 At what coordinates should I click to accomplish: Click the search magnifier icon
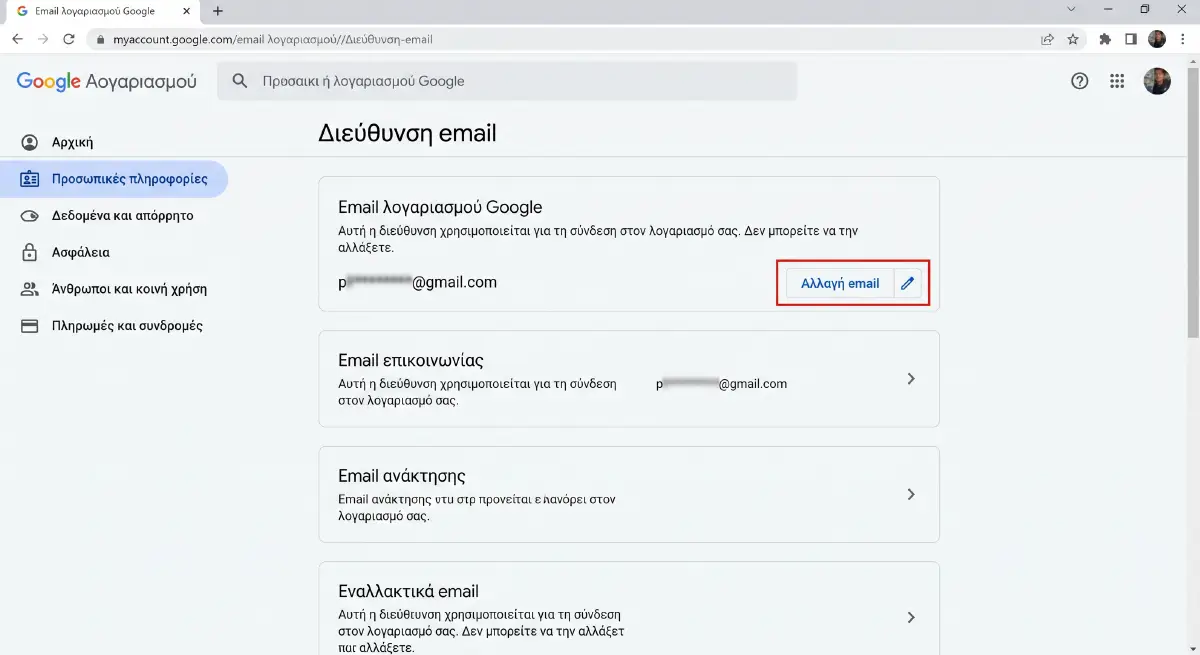(240, 81)
